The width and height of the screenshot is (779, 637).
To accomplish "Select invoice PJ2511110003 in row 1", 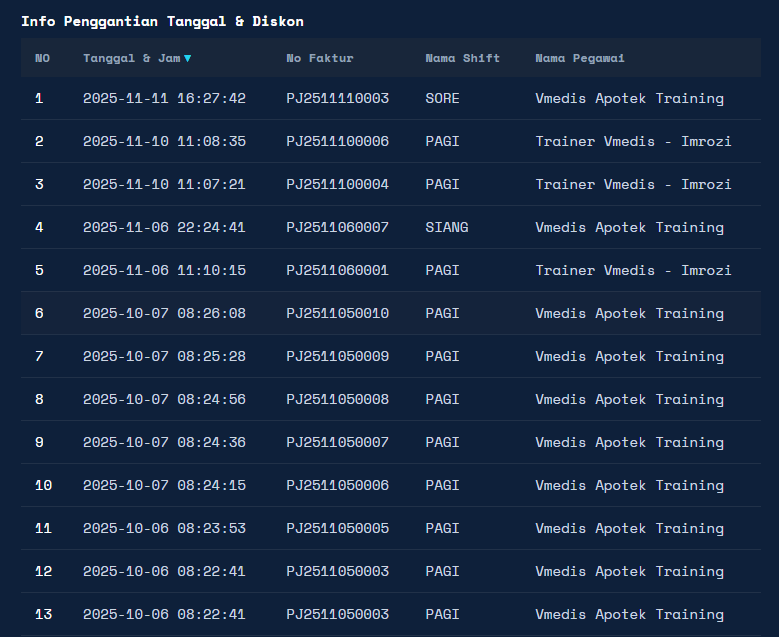I will pos(337,98).
